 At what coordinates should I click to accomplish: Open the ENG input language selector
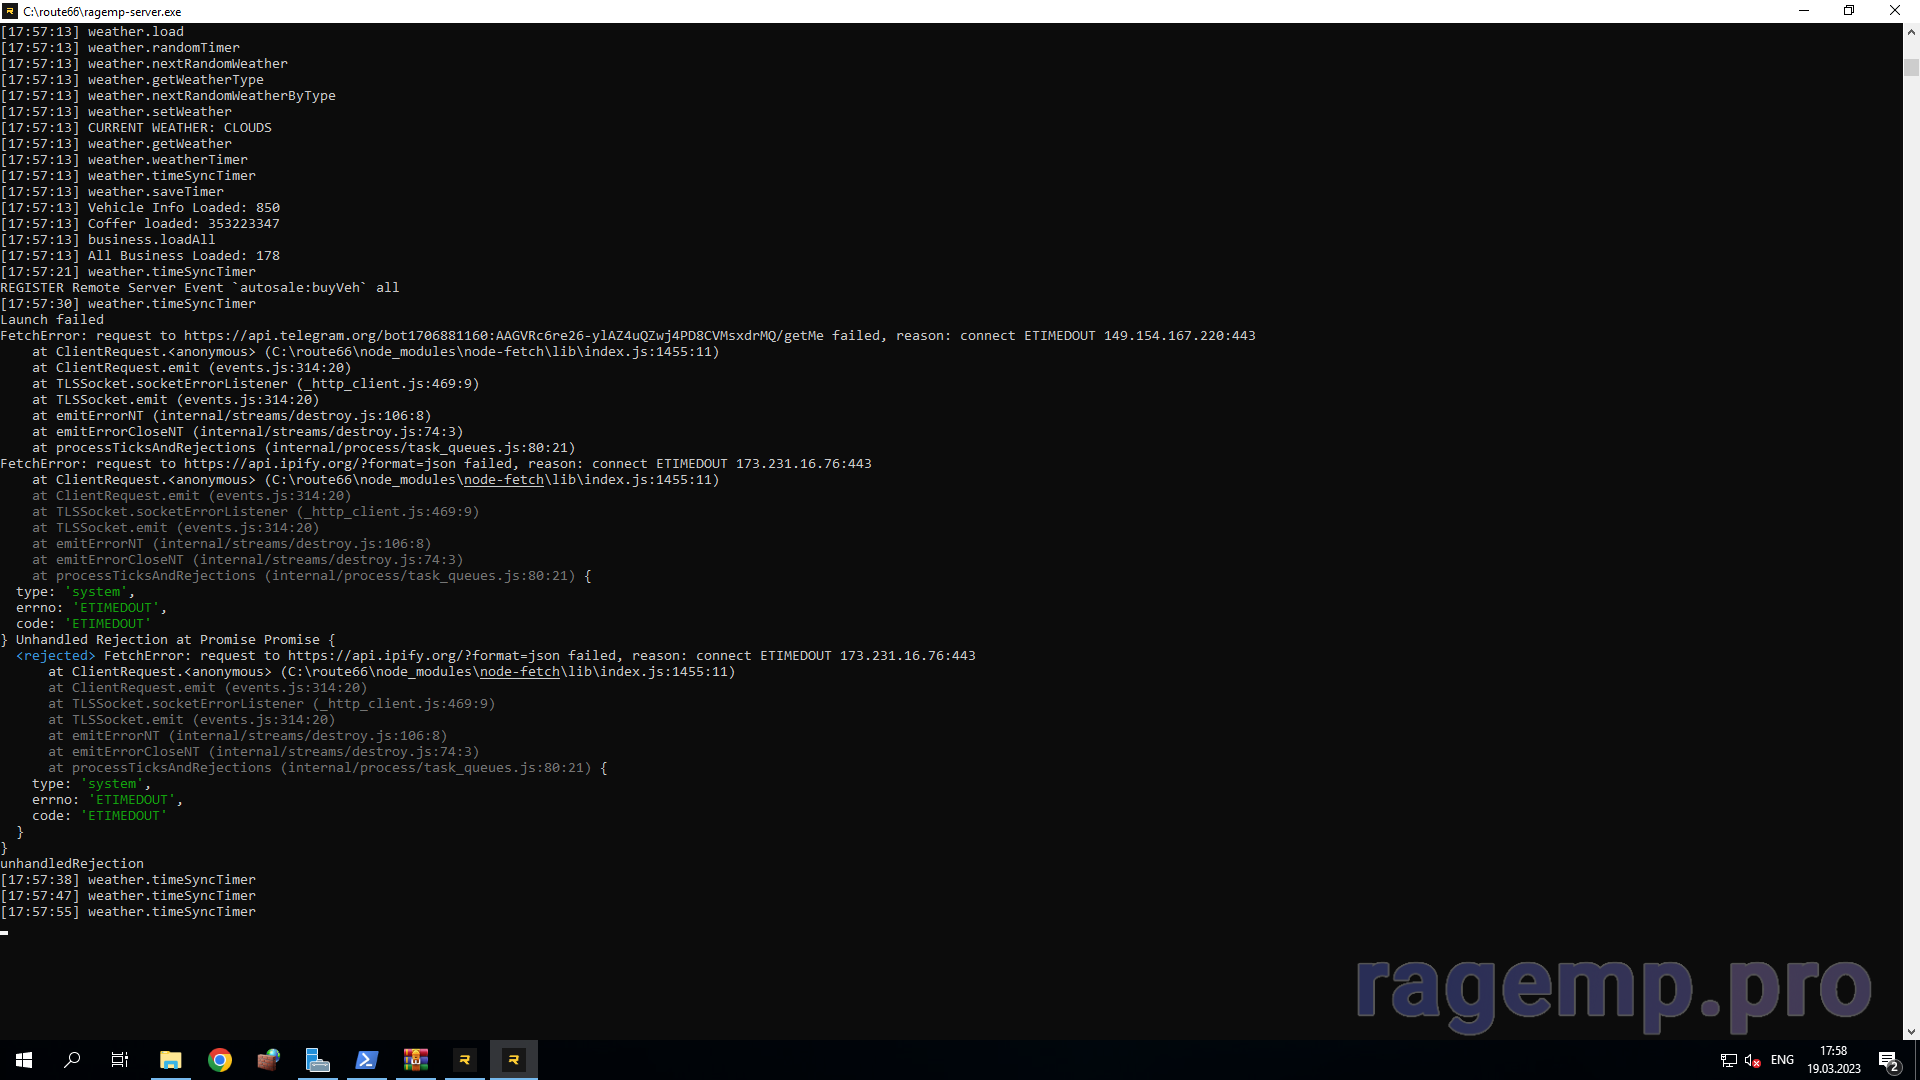(x=1782, y=1060)
